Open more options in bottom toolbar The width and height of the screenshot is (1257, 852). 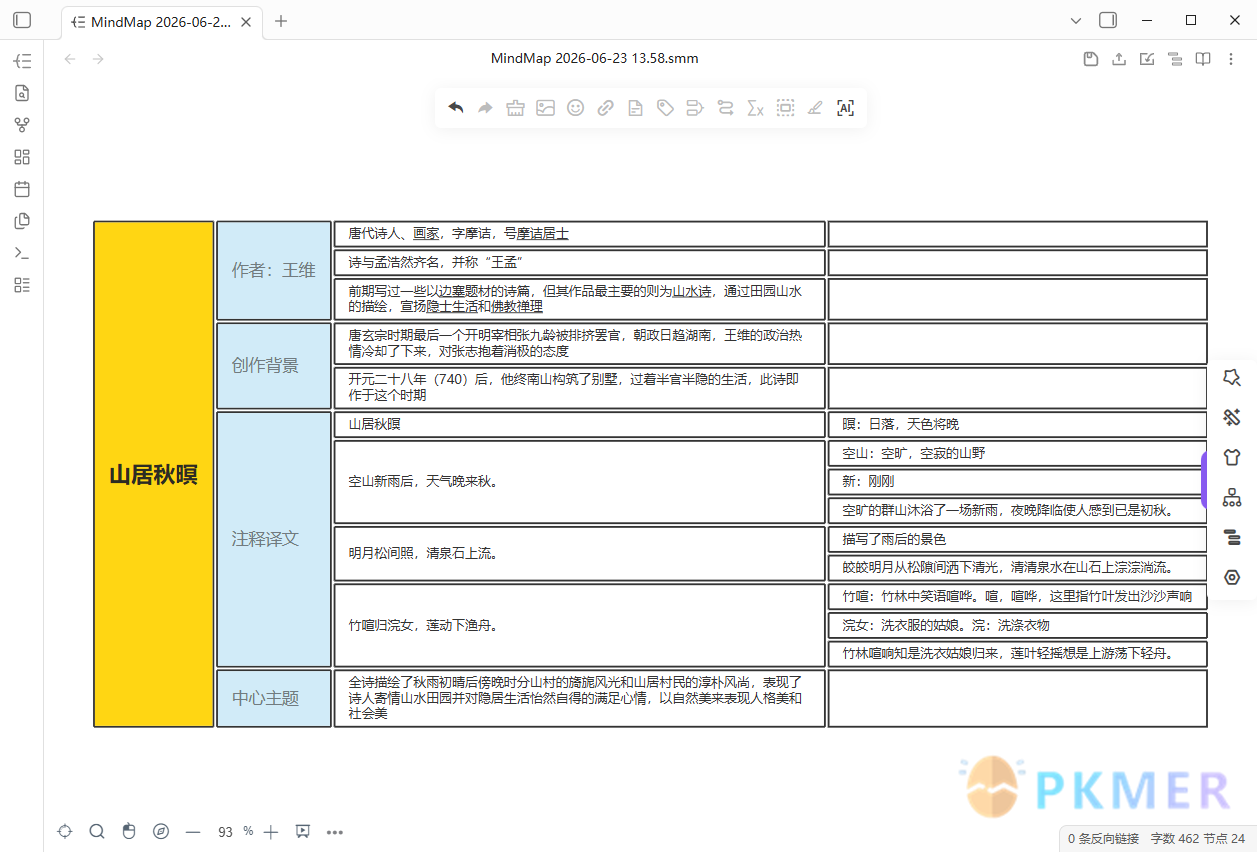[335, 831]
